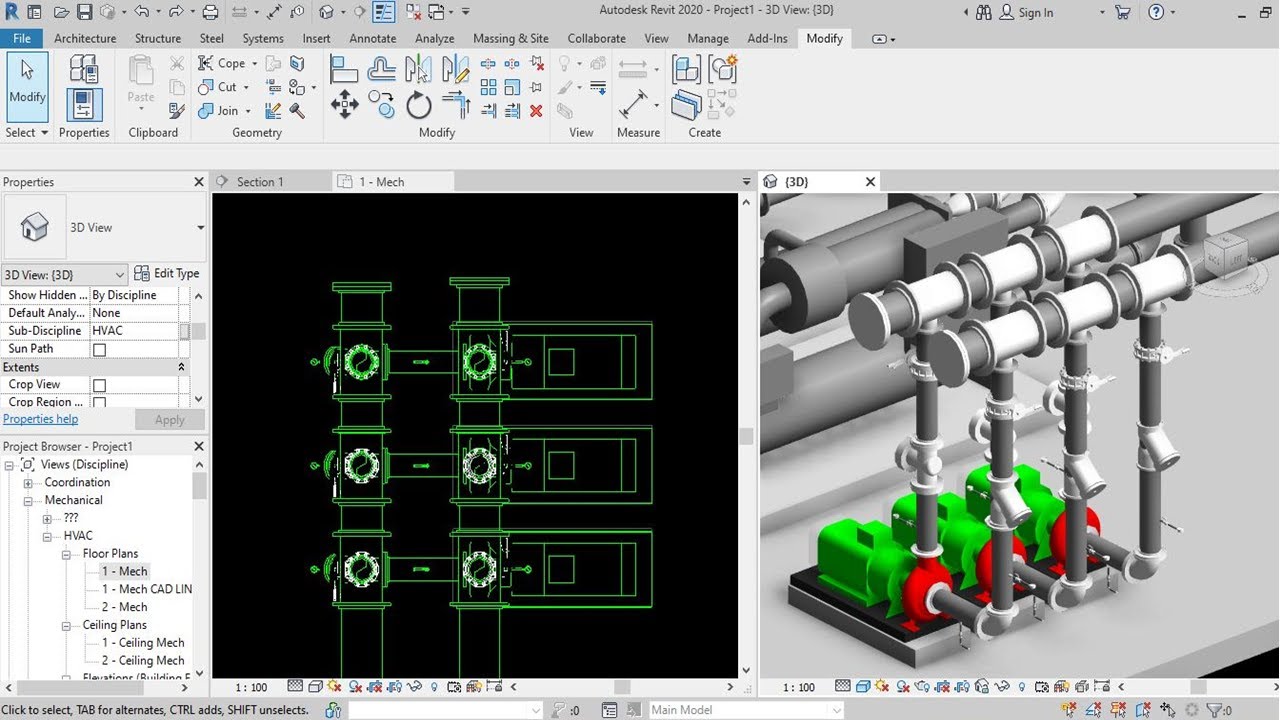Open the Join dropdown arrow
The image size is (1280, 720).
click(x=247, y=111)
